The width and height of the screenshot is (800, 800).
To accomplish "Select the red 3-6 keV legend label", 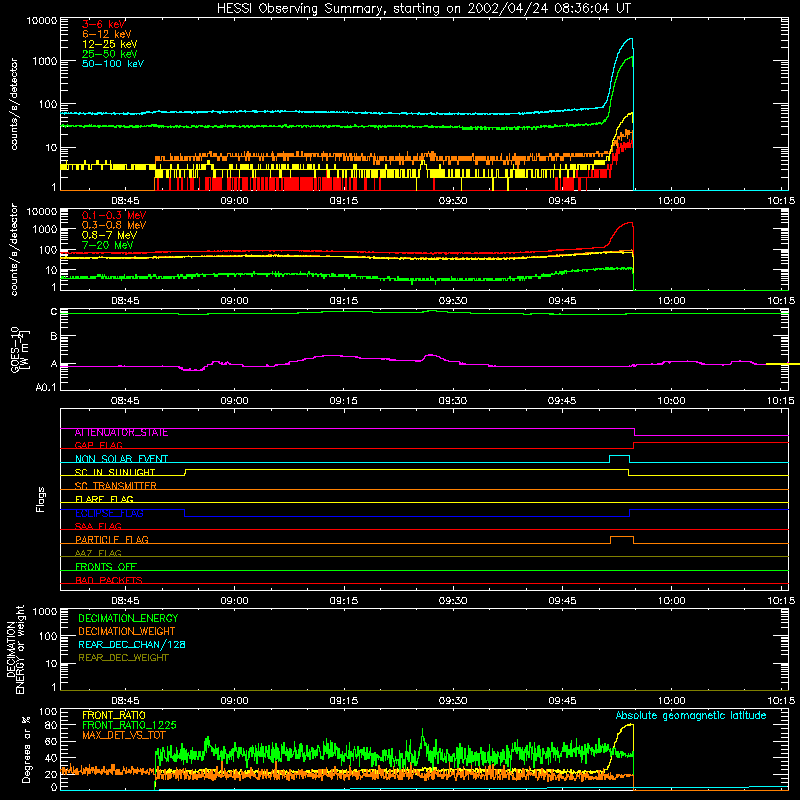I will click(104, 24).
